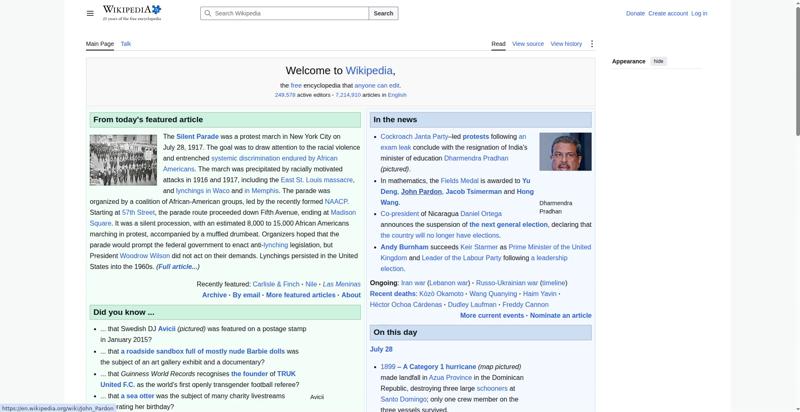Hide the Appearance panel
800x412 pixels.
click(659, 61)
